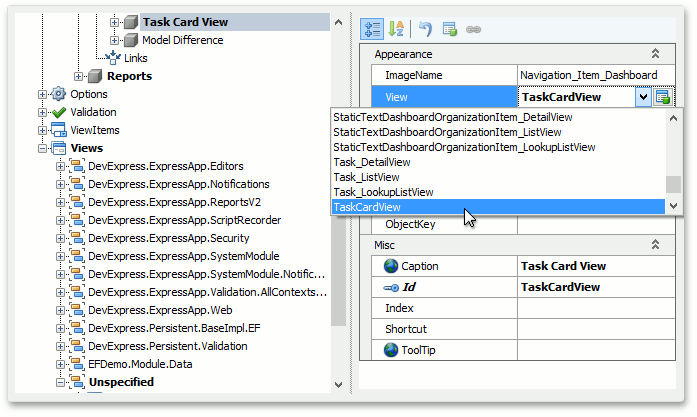The width and height of the screenshot is (697, 417).
Task: Click the Model Difference cube icon
Action: point(131,40)
